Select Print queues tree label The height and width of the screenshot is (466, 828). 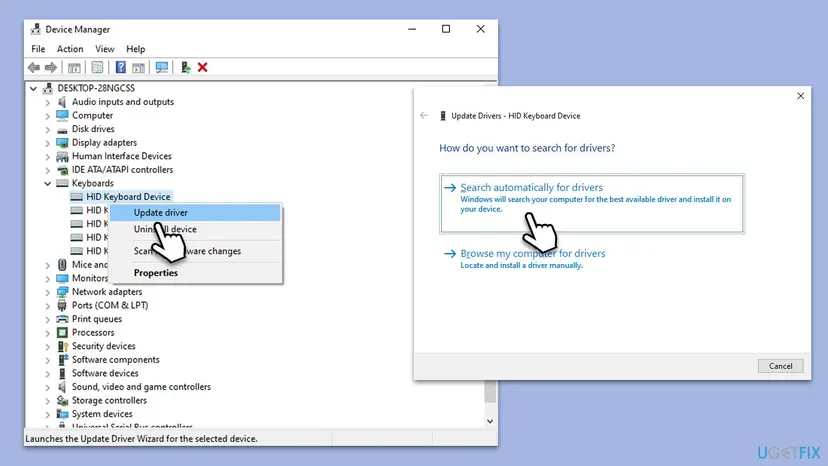[x=97, y=319]
